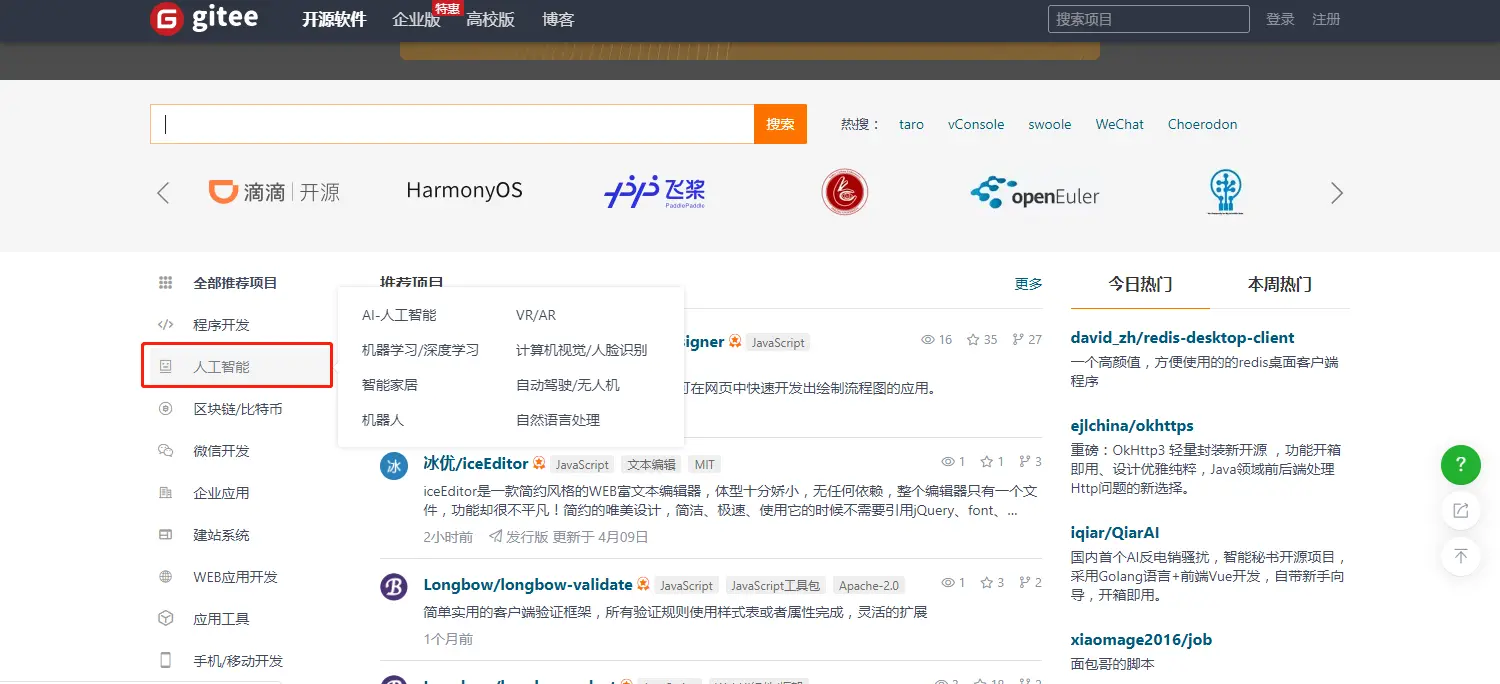
Task: Click the hot search term taro
Action: click(911, 124)
